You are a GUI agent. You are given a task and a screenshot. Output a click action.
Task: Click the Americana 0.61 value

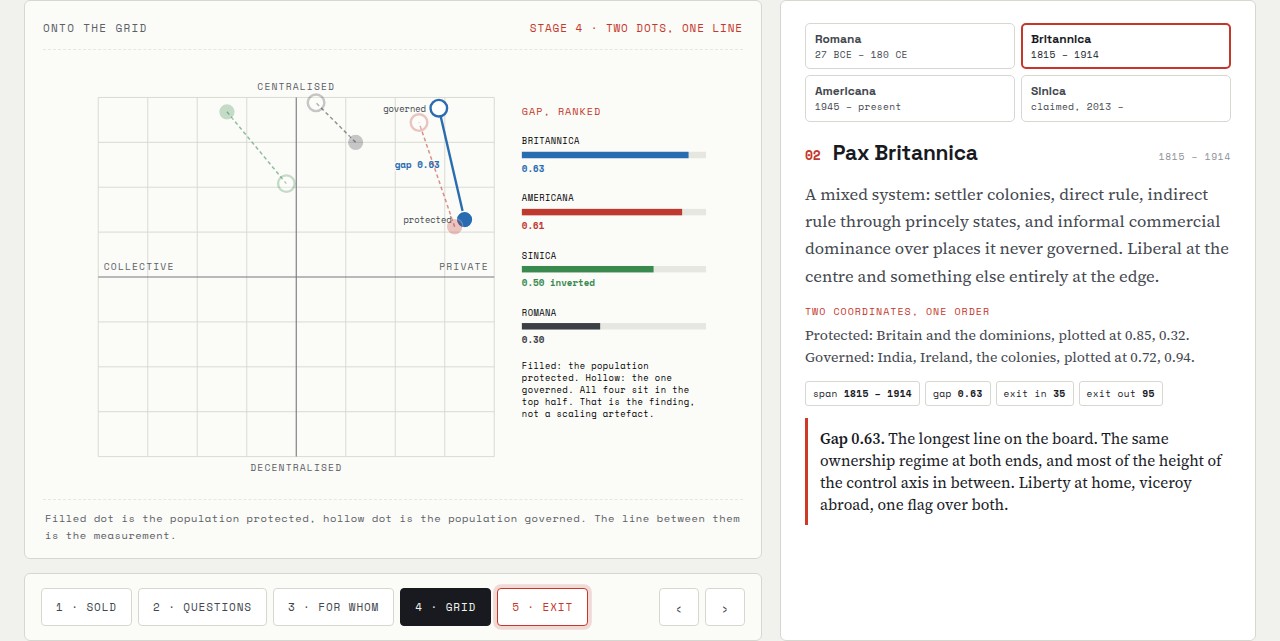(x=533, y=226)
